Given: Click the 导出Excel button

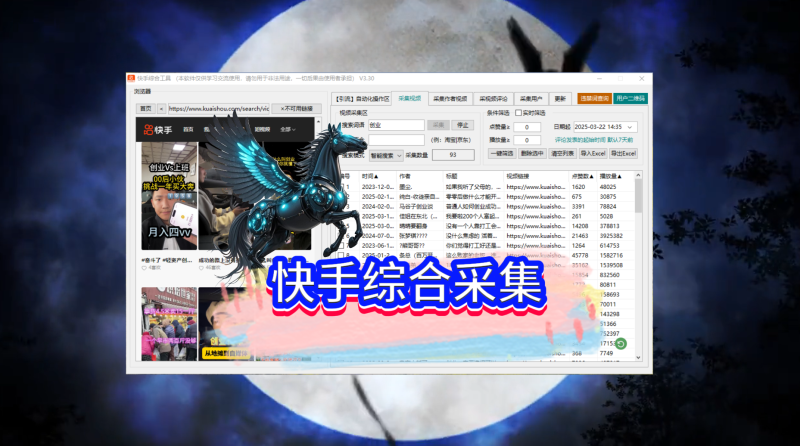Looking at the screenshot, I should [x=623, y=154].
